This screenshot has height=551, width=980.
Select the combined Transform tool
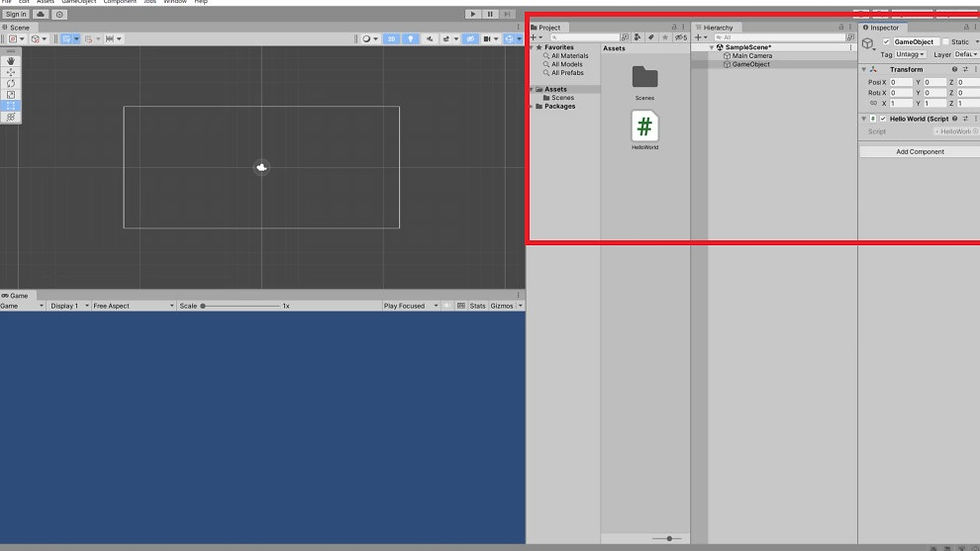tap(11, 117)
